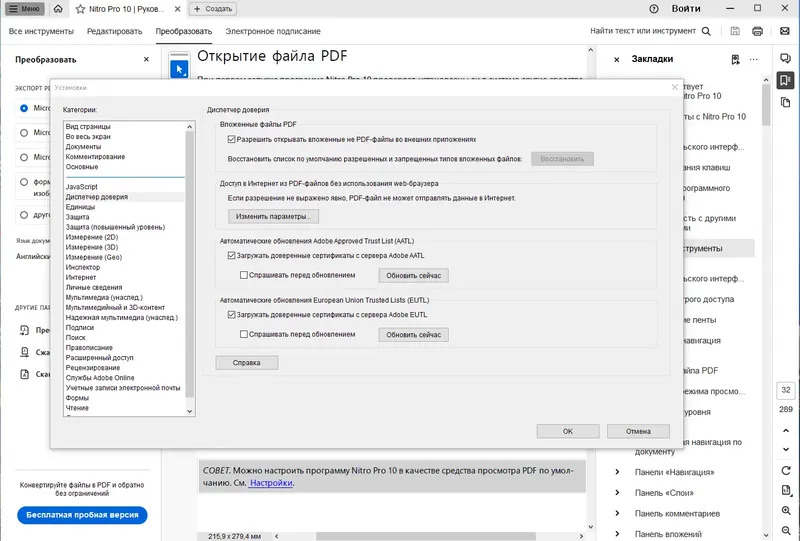Open the Настройки hyperlink

[x=271, y=483]
